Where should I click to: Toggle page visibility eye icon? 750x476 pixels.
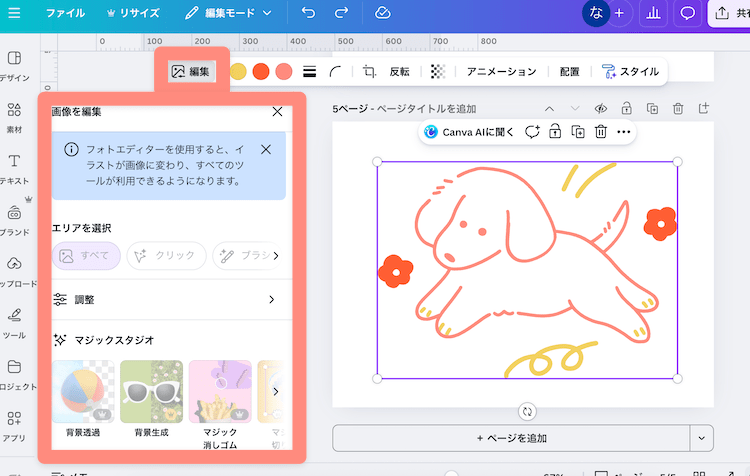click(601, 109)
